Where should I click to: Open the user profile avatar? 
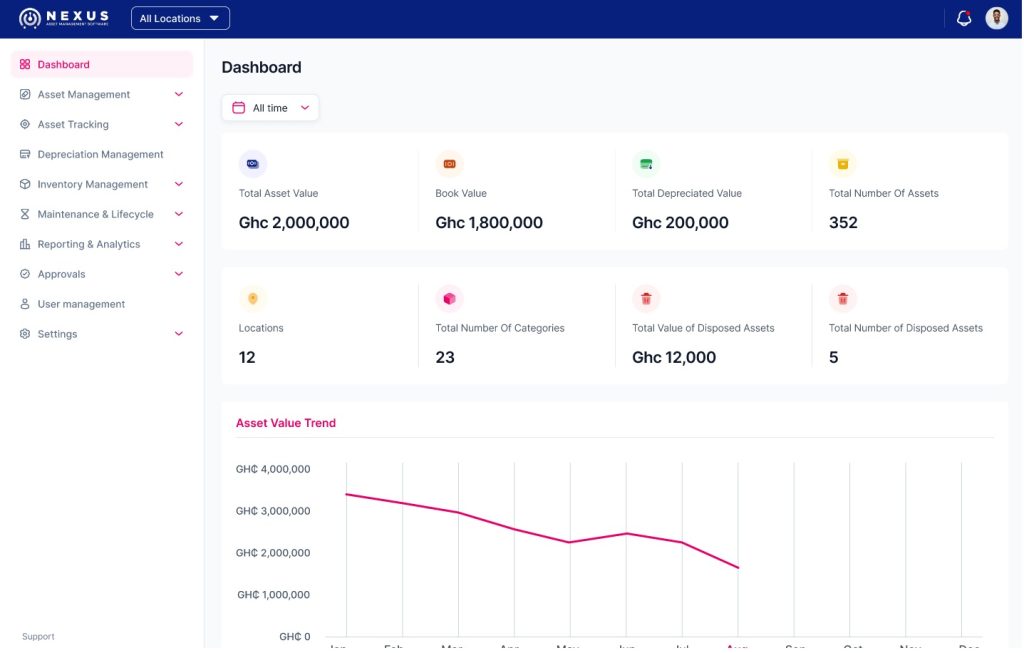[996, 18]
